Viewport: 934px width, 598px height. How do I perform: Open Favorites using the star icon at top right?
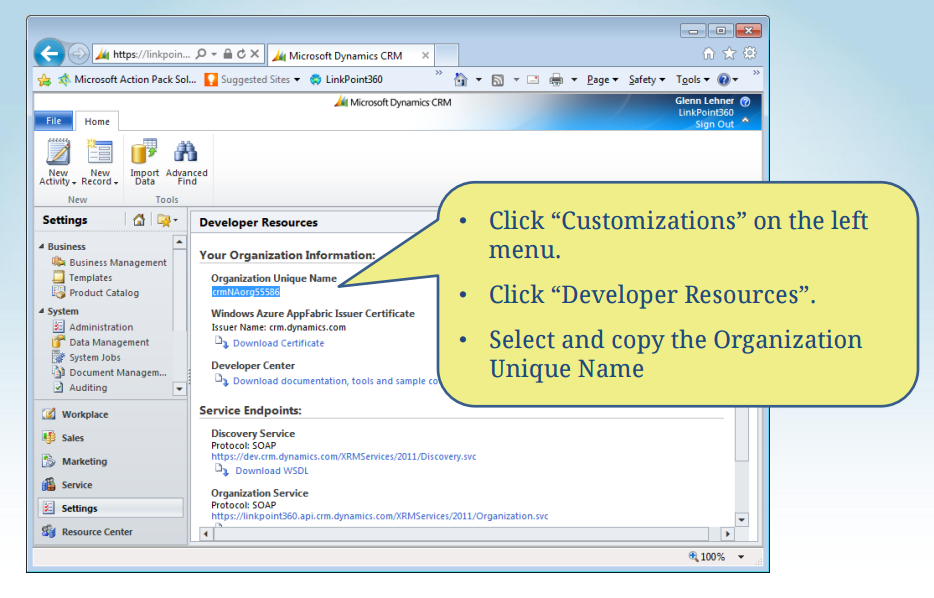(729, 54)
